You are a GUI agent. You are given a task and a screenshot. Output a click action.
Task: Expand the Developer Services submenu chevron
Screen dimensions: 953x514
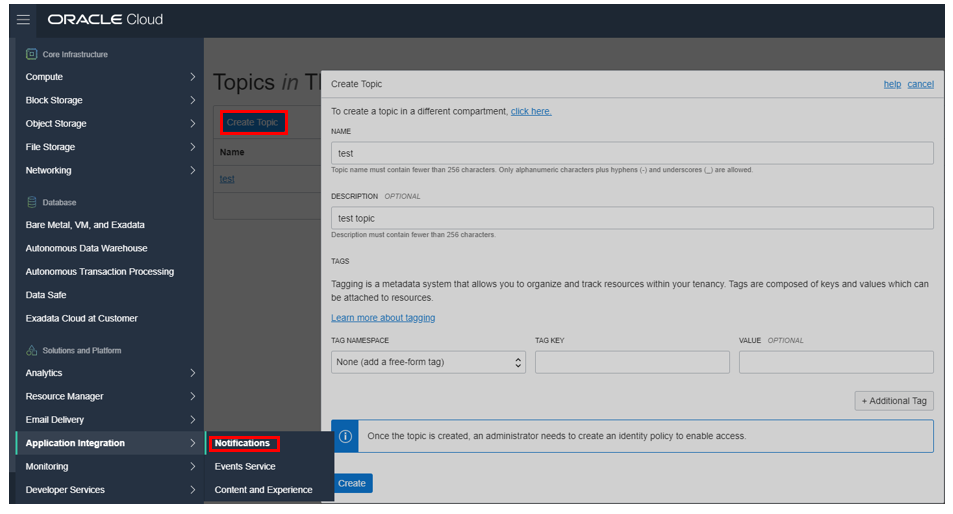[193, 490]
